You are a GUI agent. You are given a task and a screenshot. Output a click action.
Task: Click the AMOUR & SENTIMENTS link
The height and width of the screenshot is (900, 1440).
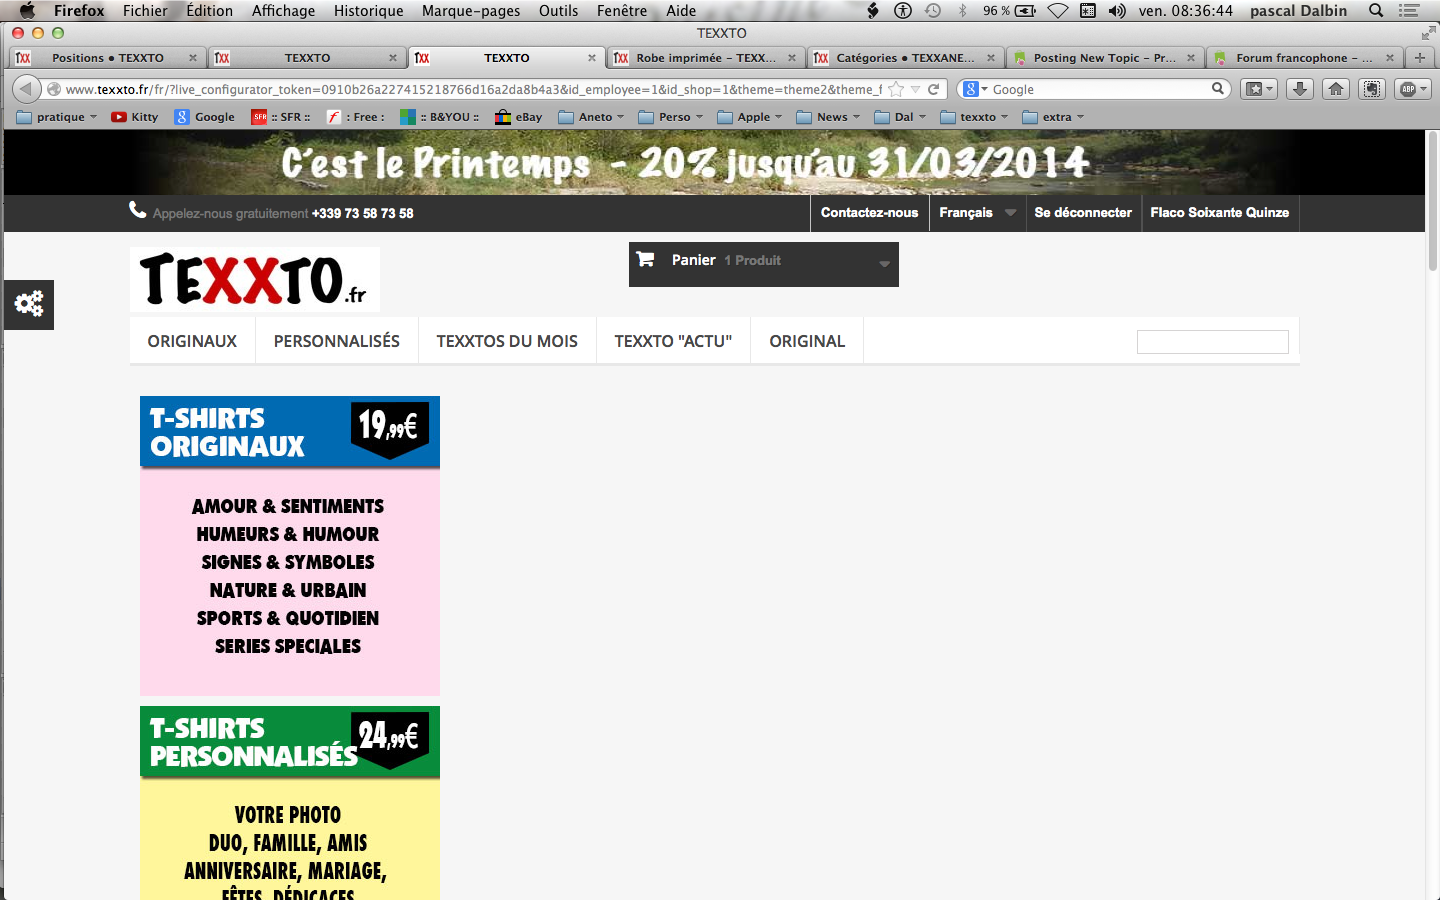tap(288, 506)
